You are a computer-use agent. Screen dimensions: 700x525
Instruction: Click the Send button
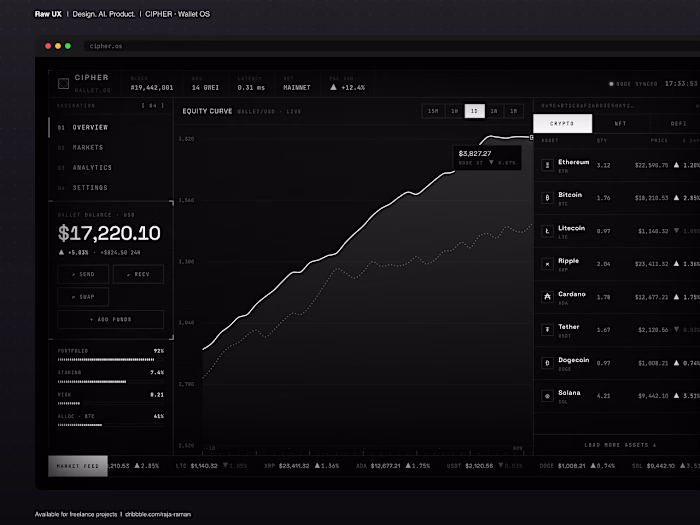pyautogui.click(x=83, y=274)
